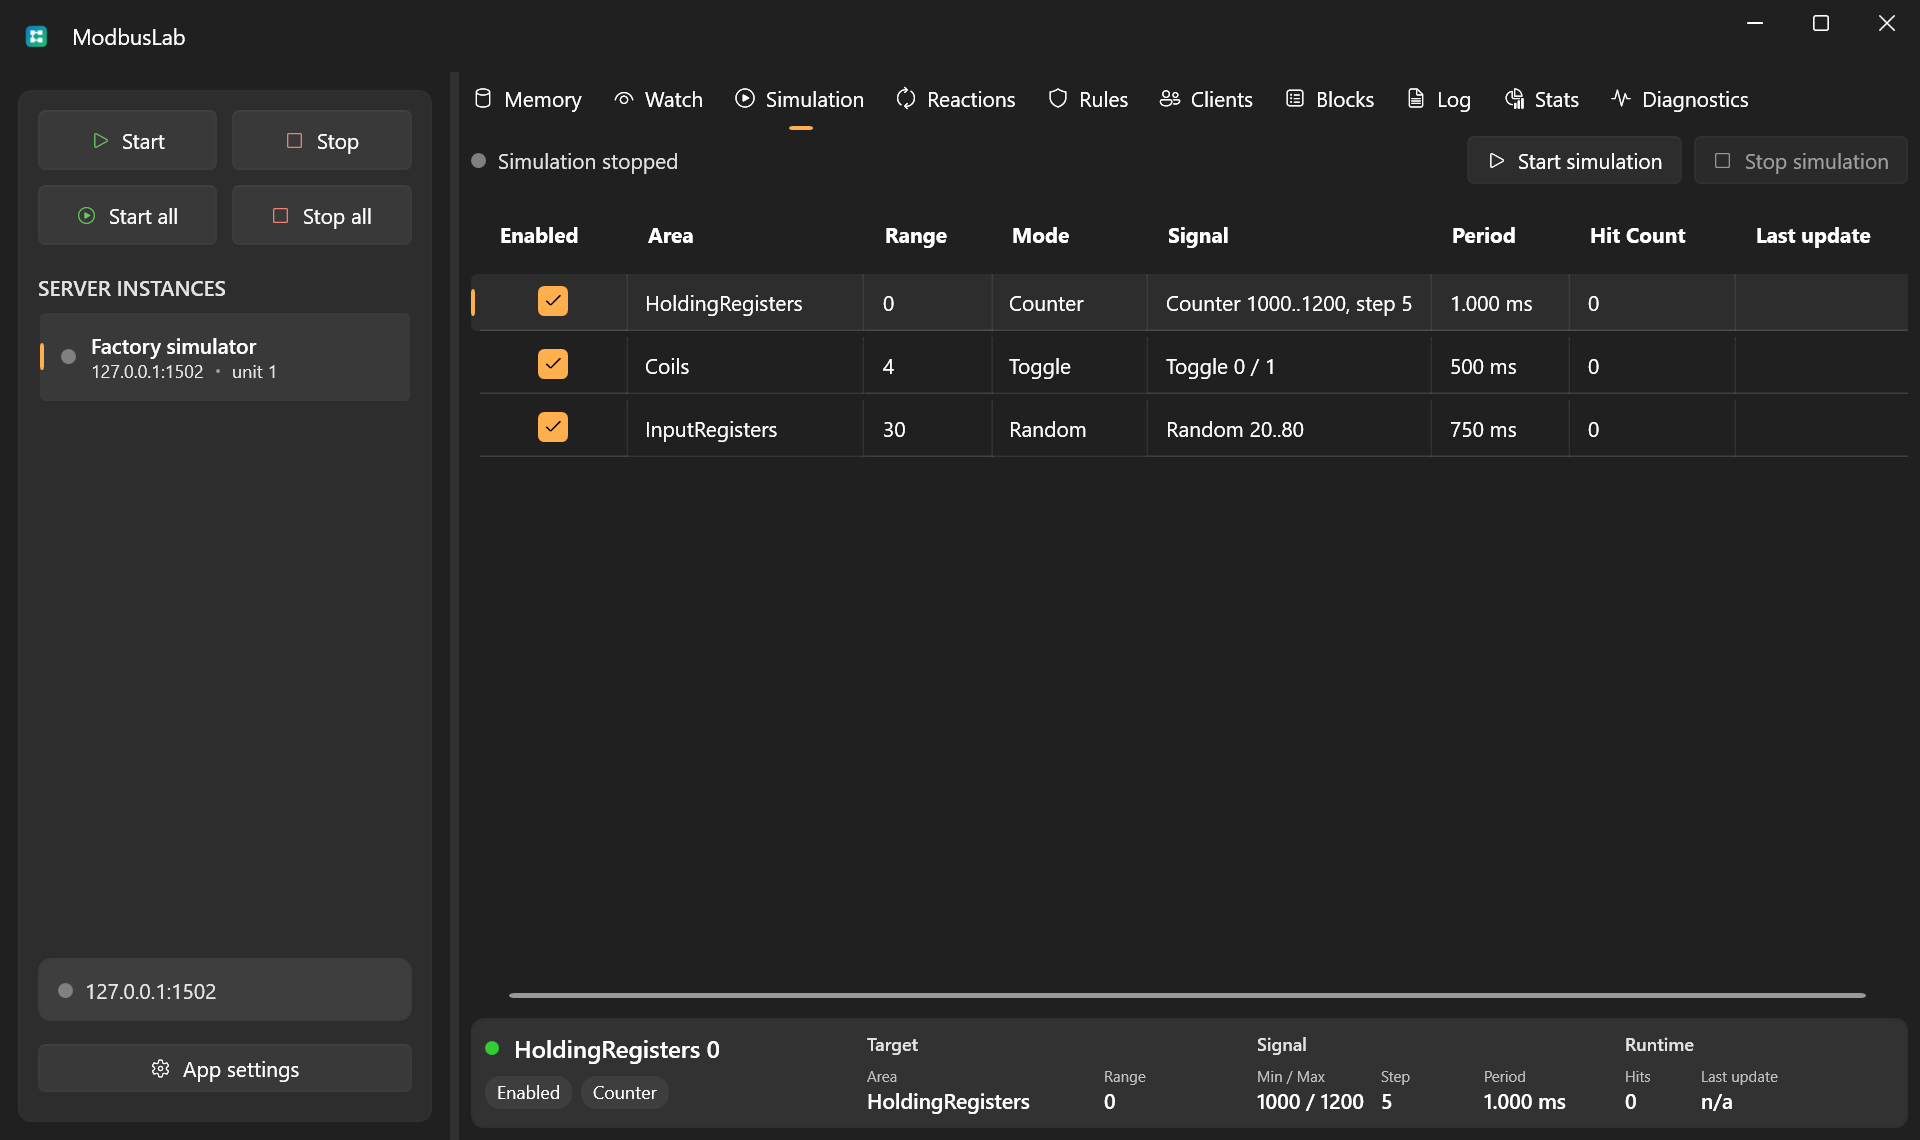This screenshot has height=1140, width=1920.
Task: Click the Rules tab shield icon
Action: (x=1058, y=99)
